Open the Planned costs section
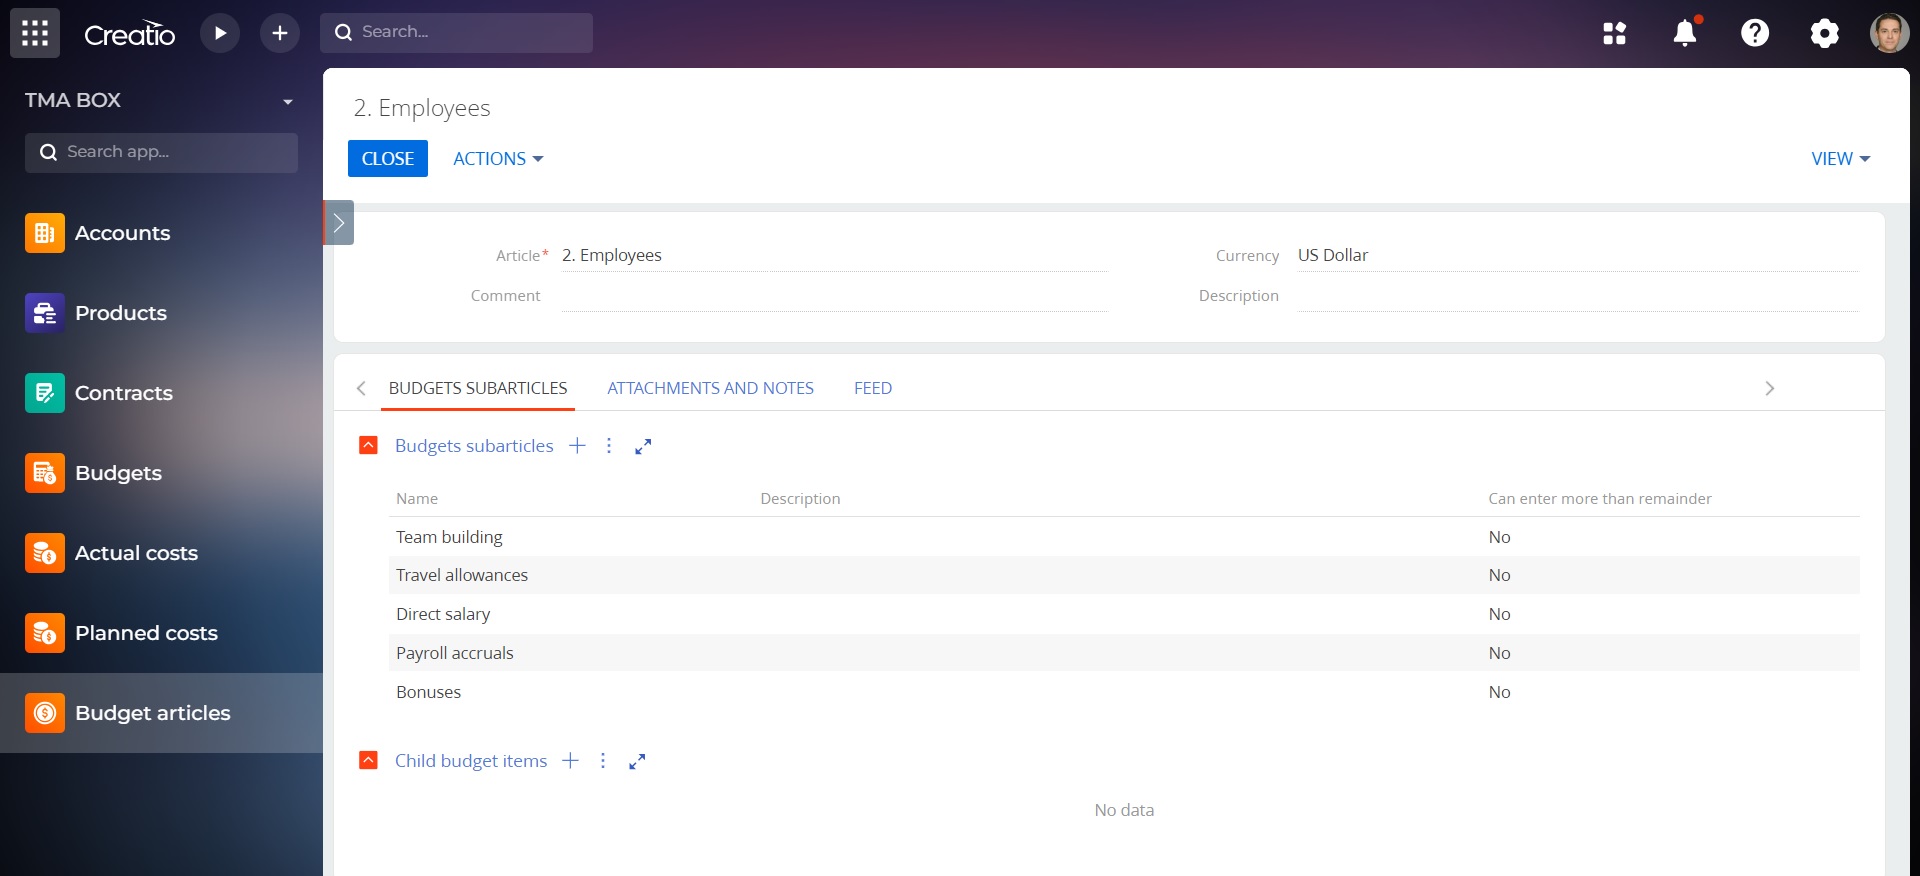1920x876 pixels. [x=161, y=633]
